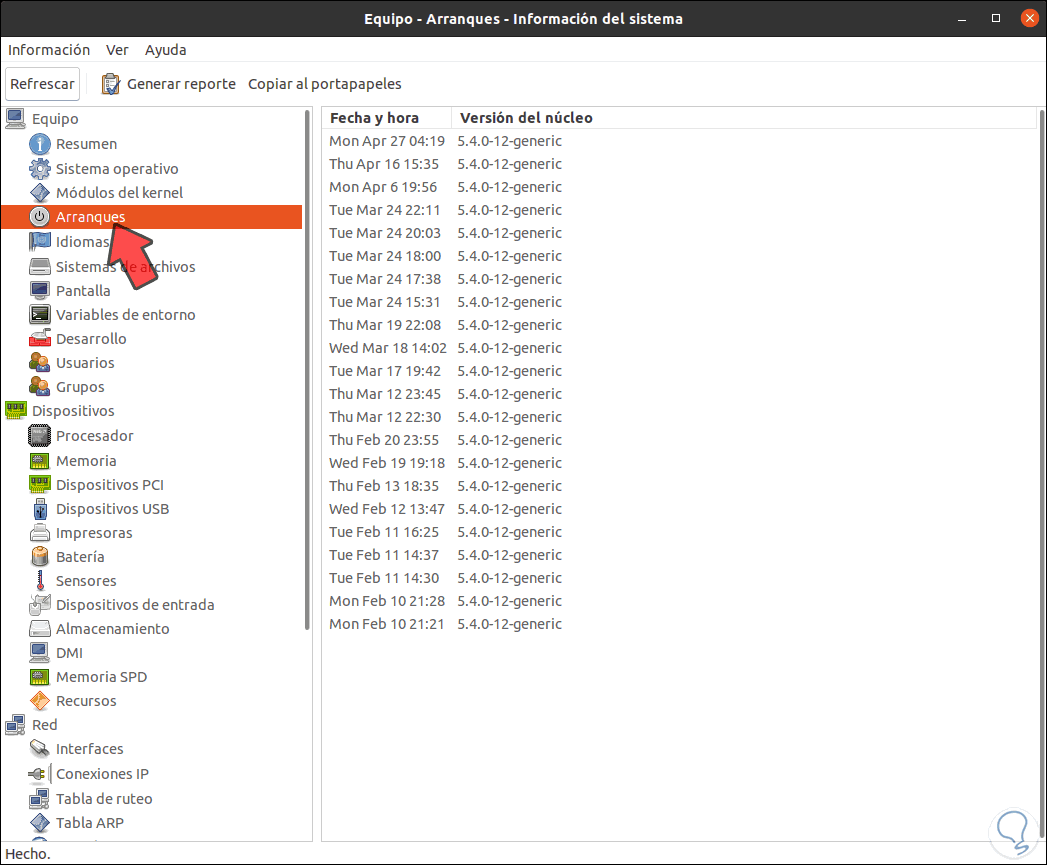The height and width of the screenshot is (865, 1047).
Task: Click the Pantalla monitor icon
Action: [x=40, y=291]
